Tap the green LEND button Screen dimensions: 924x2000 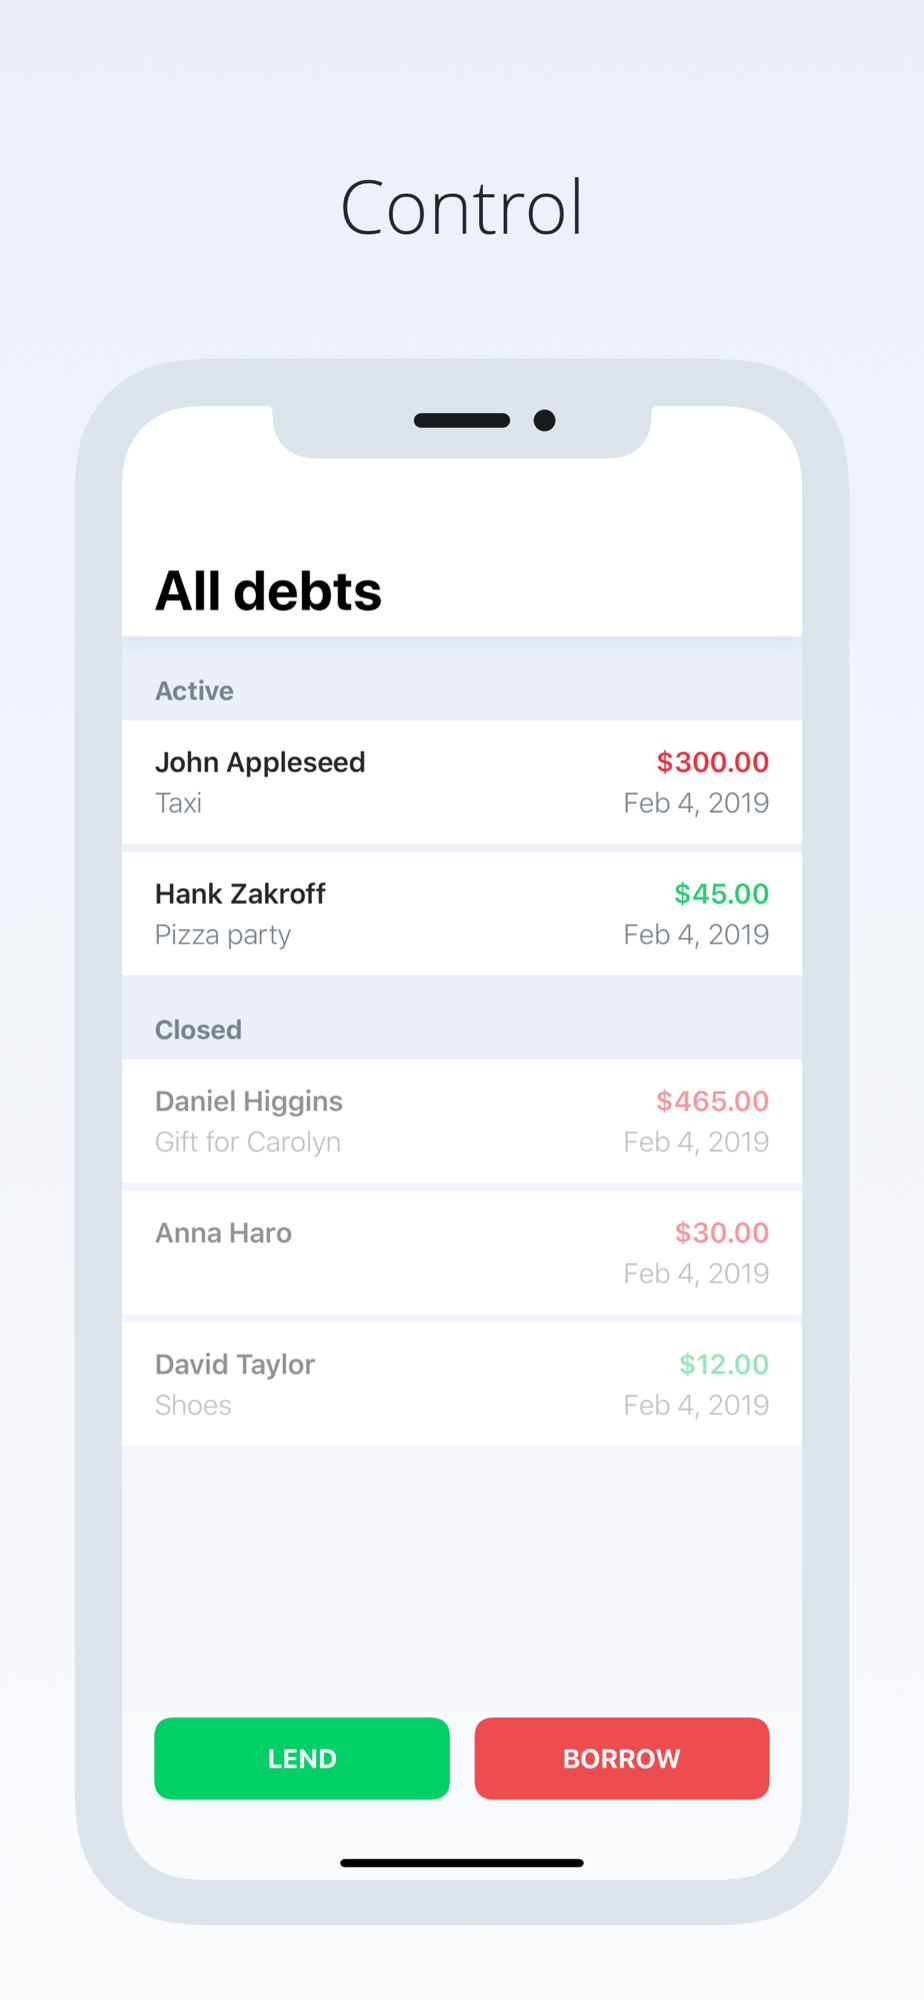301,1758
